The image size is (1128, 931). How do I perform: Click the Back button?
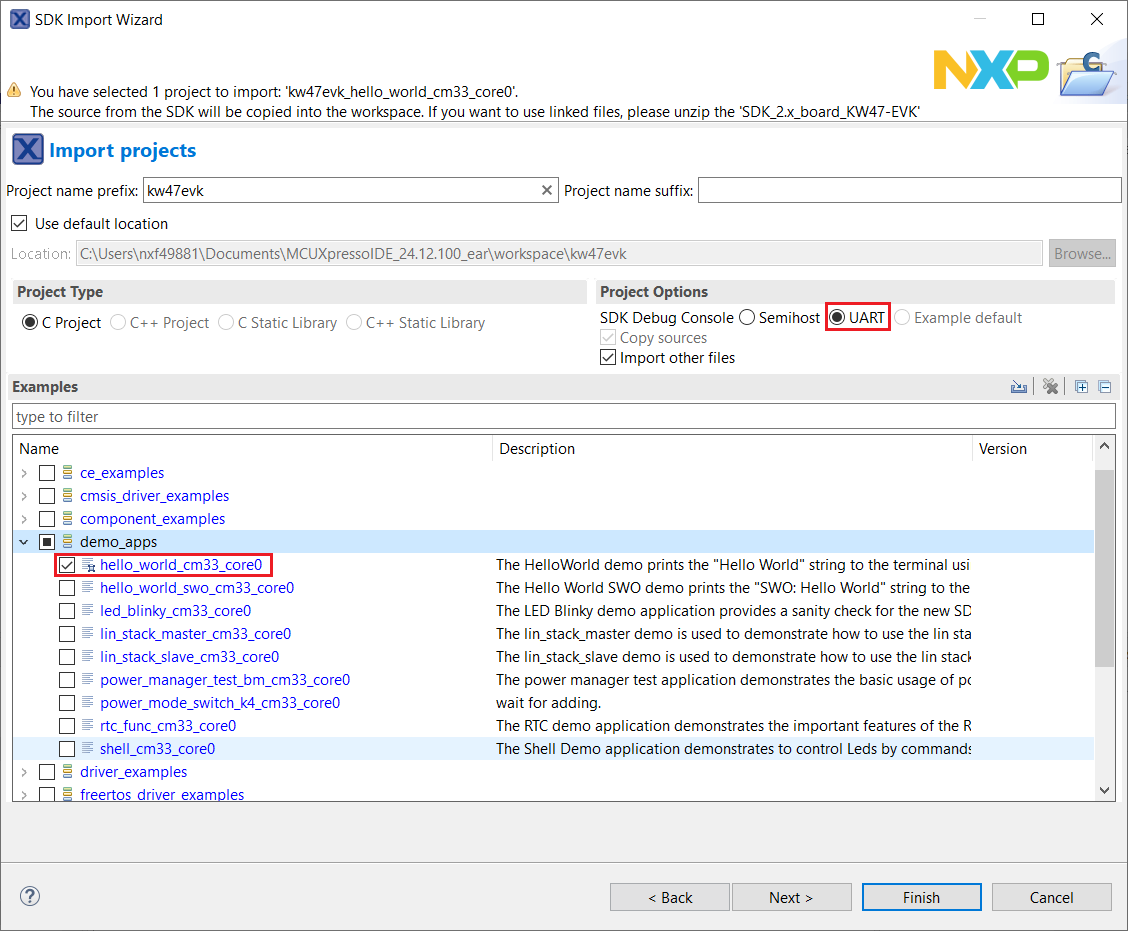(670, 897)
